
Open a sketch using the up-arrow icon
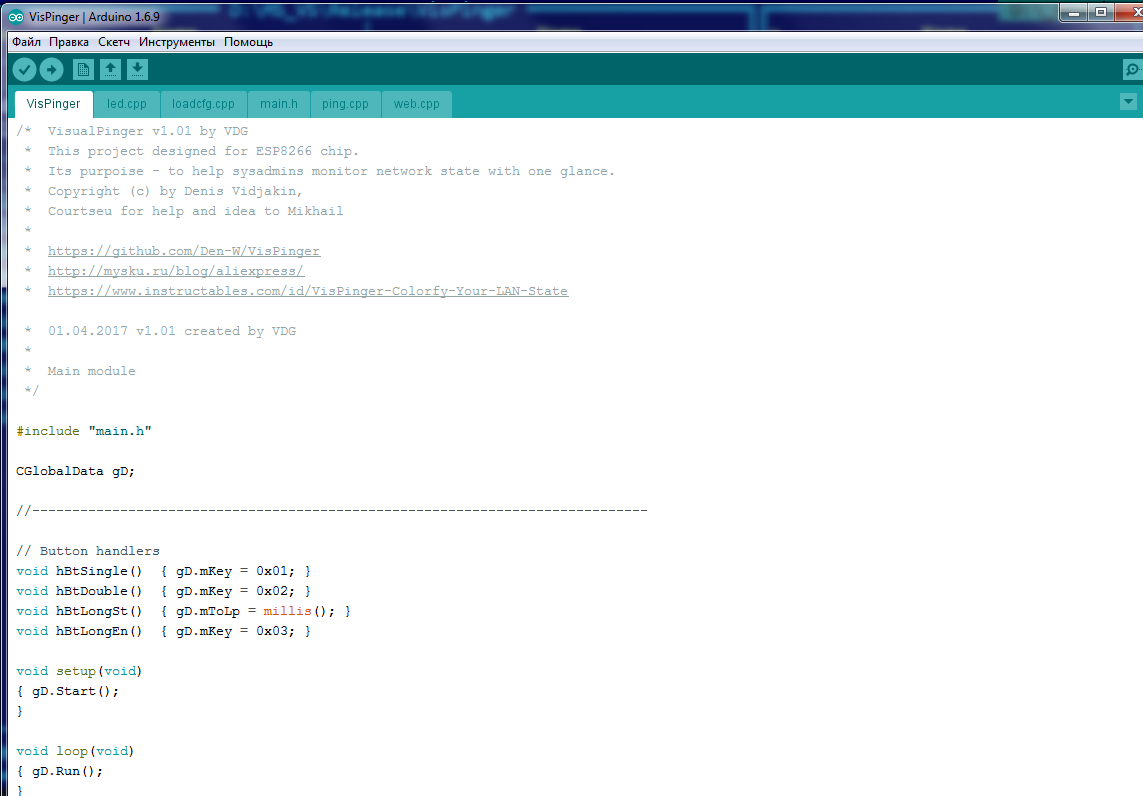(110, 70)
